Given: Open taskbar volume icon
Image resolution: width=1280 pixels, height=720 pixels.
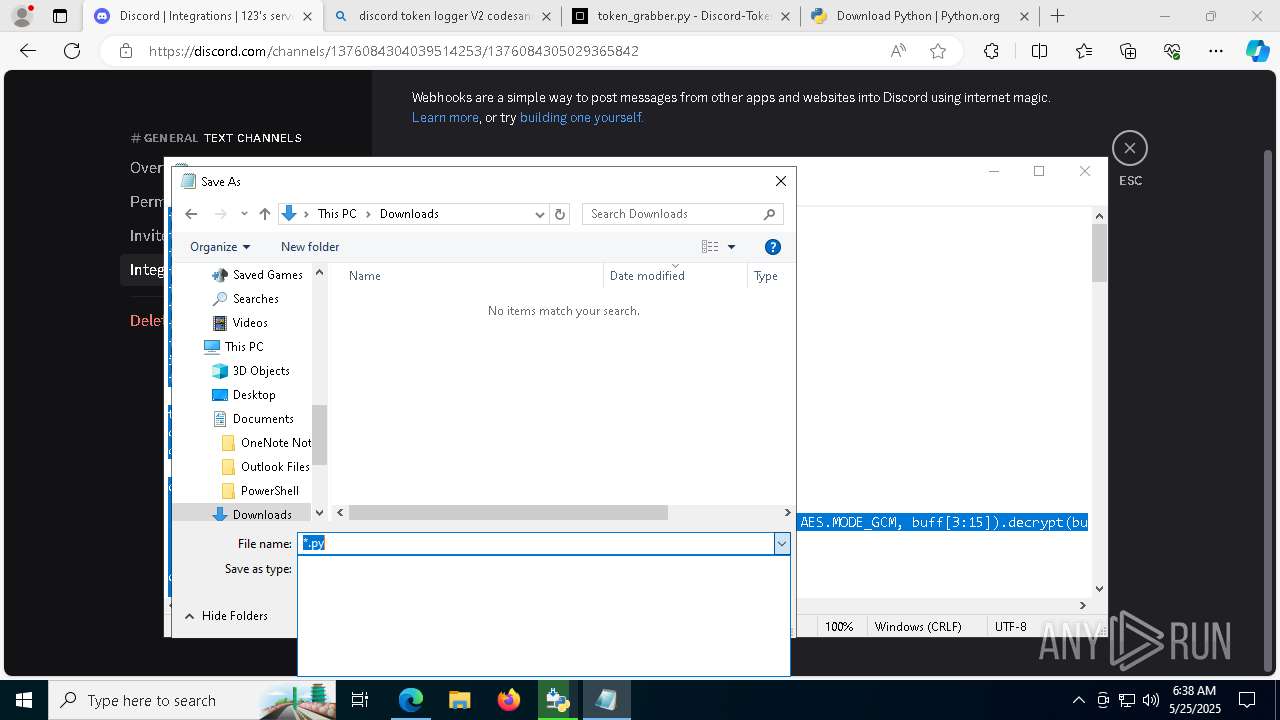Looking at the screenshot, I should coord(1150,700).
